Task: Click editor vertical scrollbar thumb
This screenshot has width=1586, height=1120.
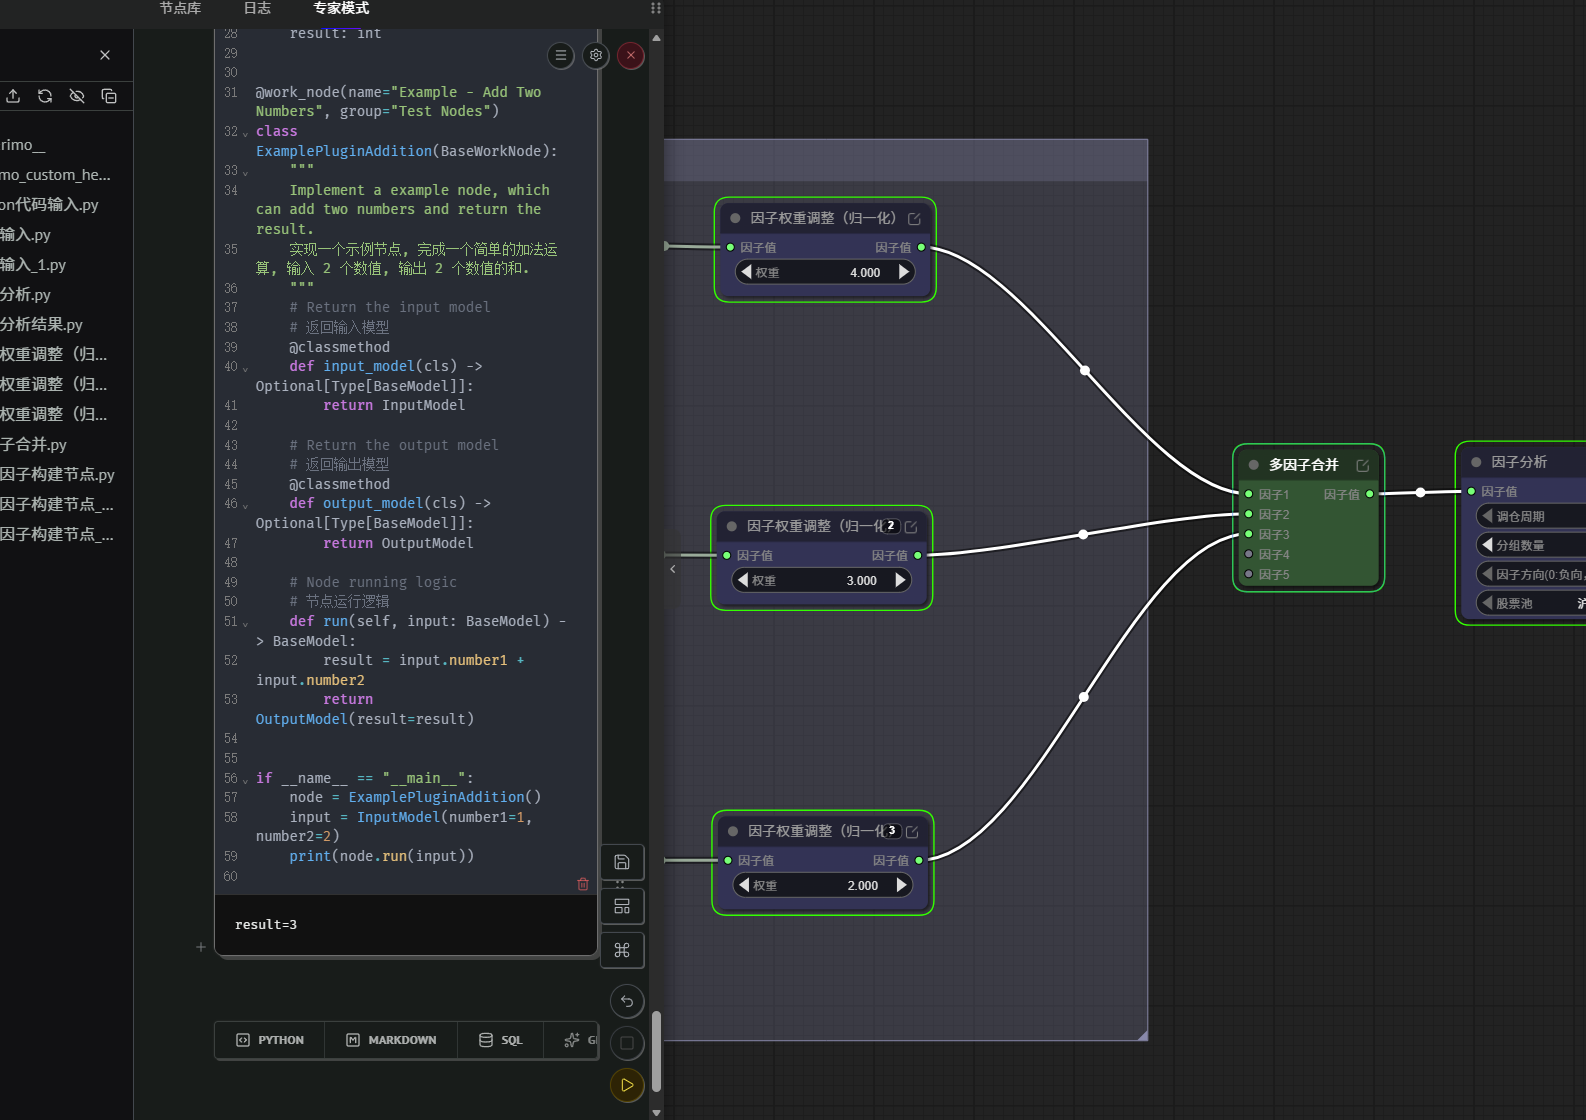Action: 657,1051
